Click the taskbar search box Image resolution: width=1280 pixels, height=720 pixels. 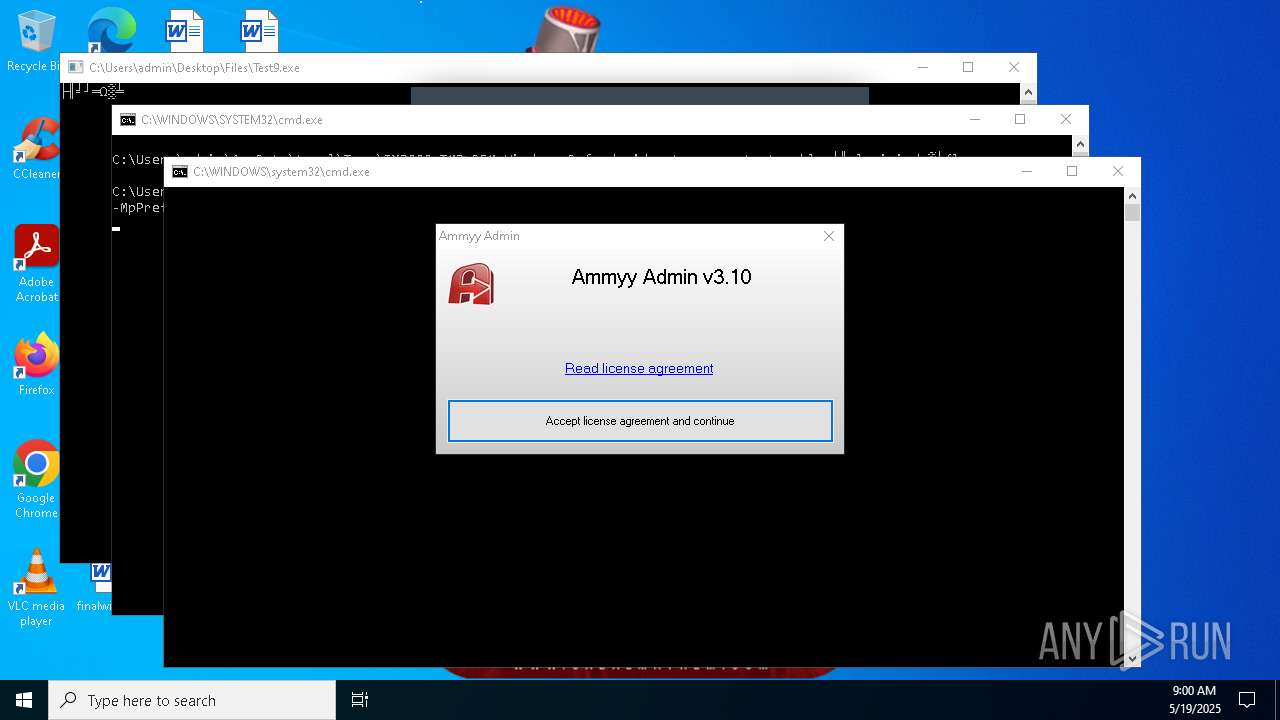pyautogui.click(x=192, y=700)
